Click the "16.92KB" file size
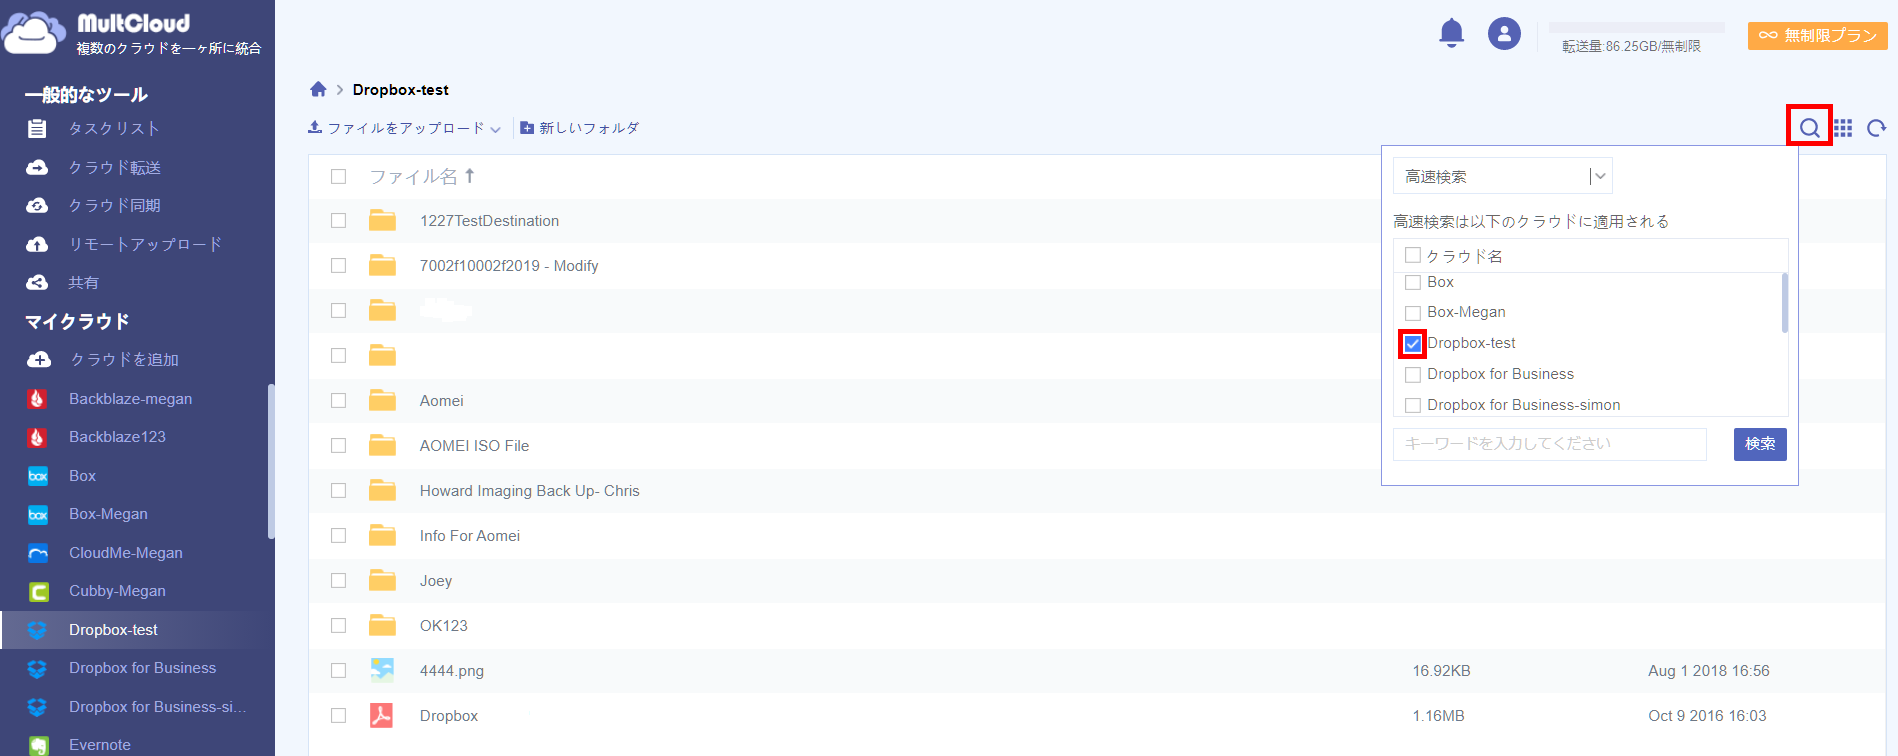Viewport: 1898px width, 756px height. click(1442, 670)
